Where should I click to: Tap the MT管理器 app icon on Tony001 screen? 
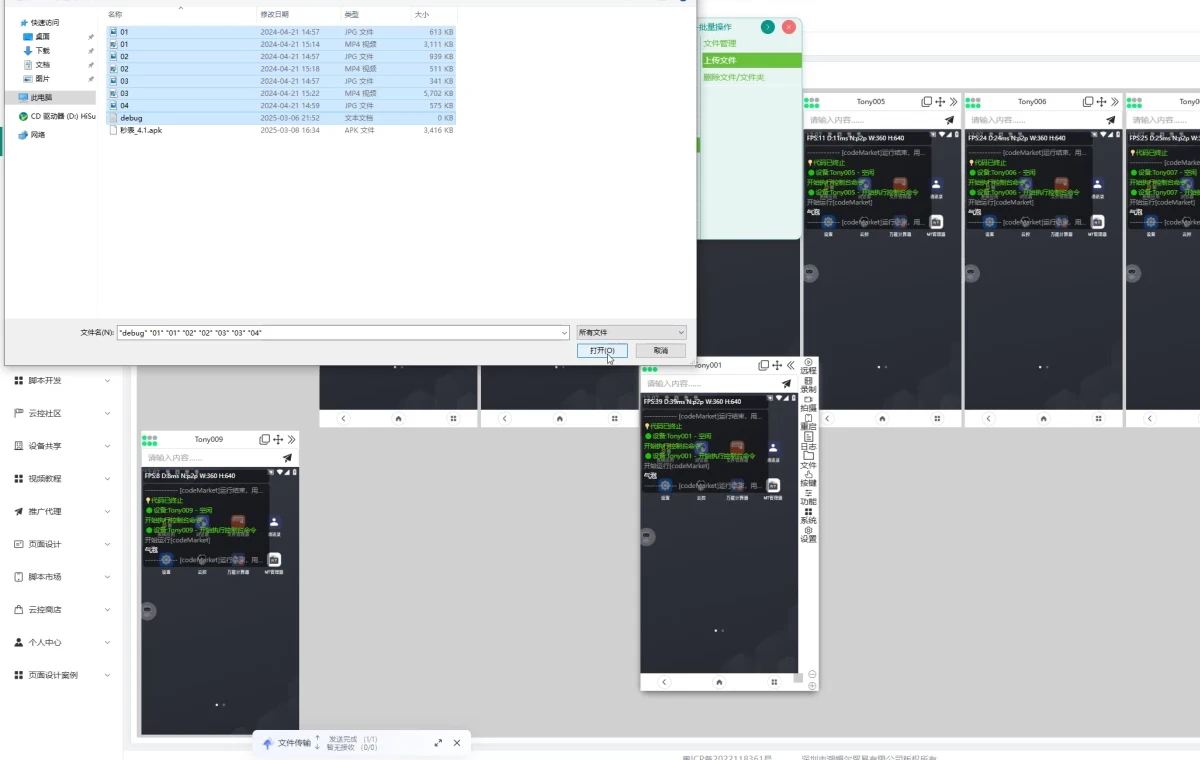click(x=773, y=487)
